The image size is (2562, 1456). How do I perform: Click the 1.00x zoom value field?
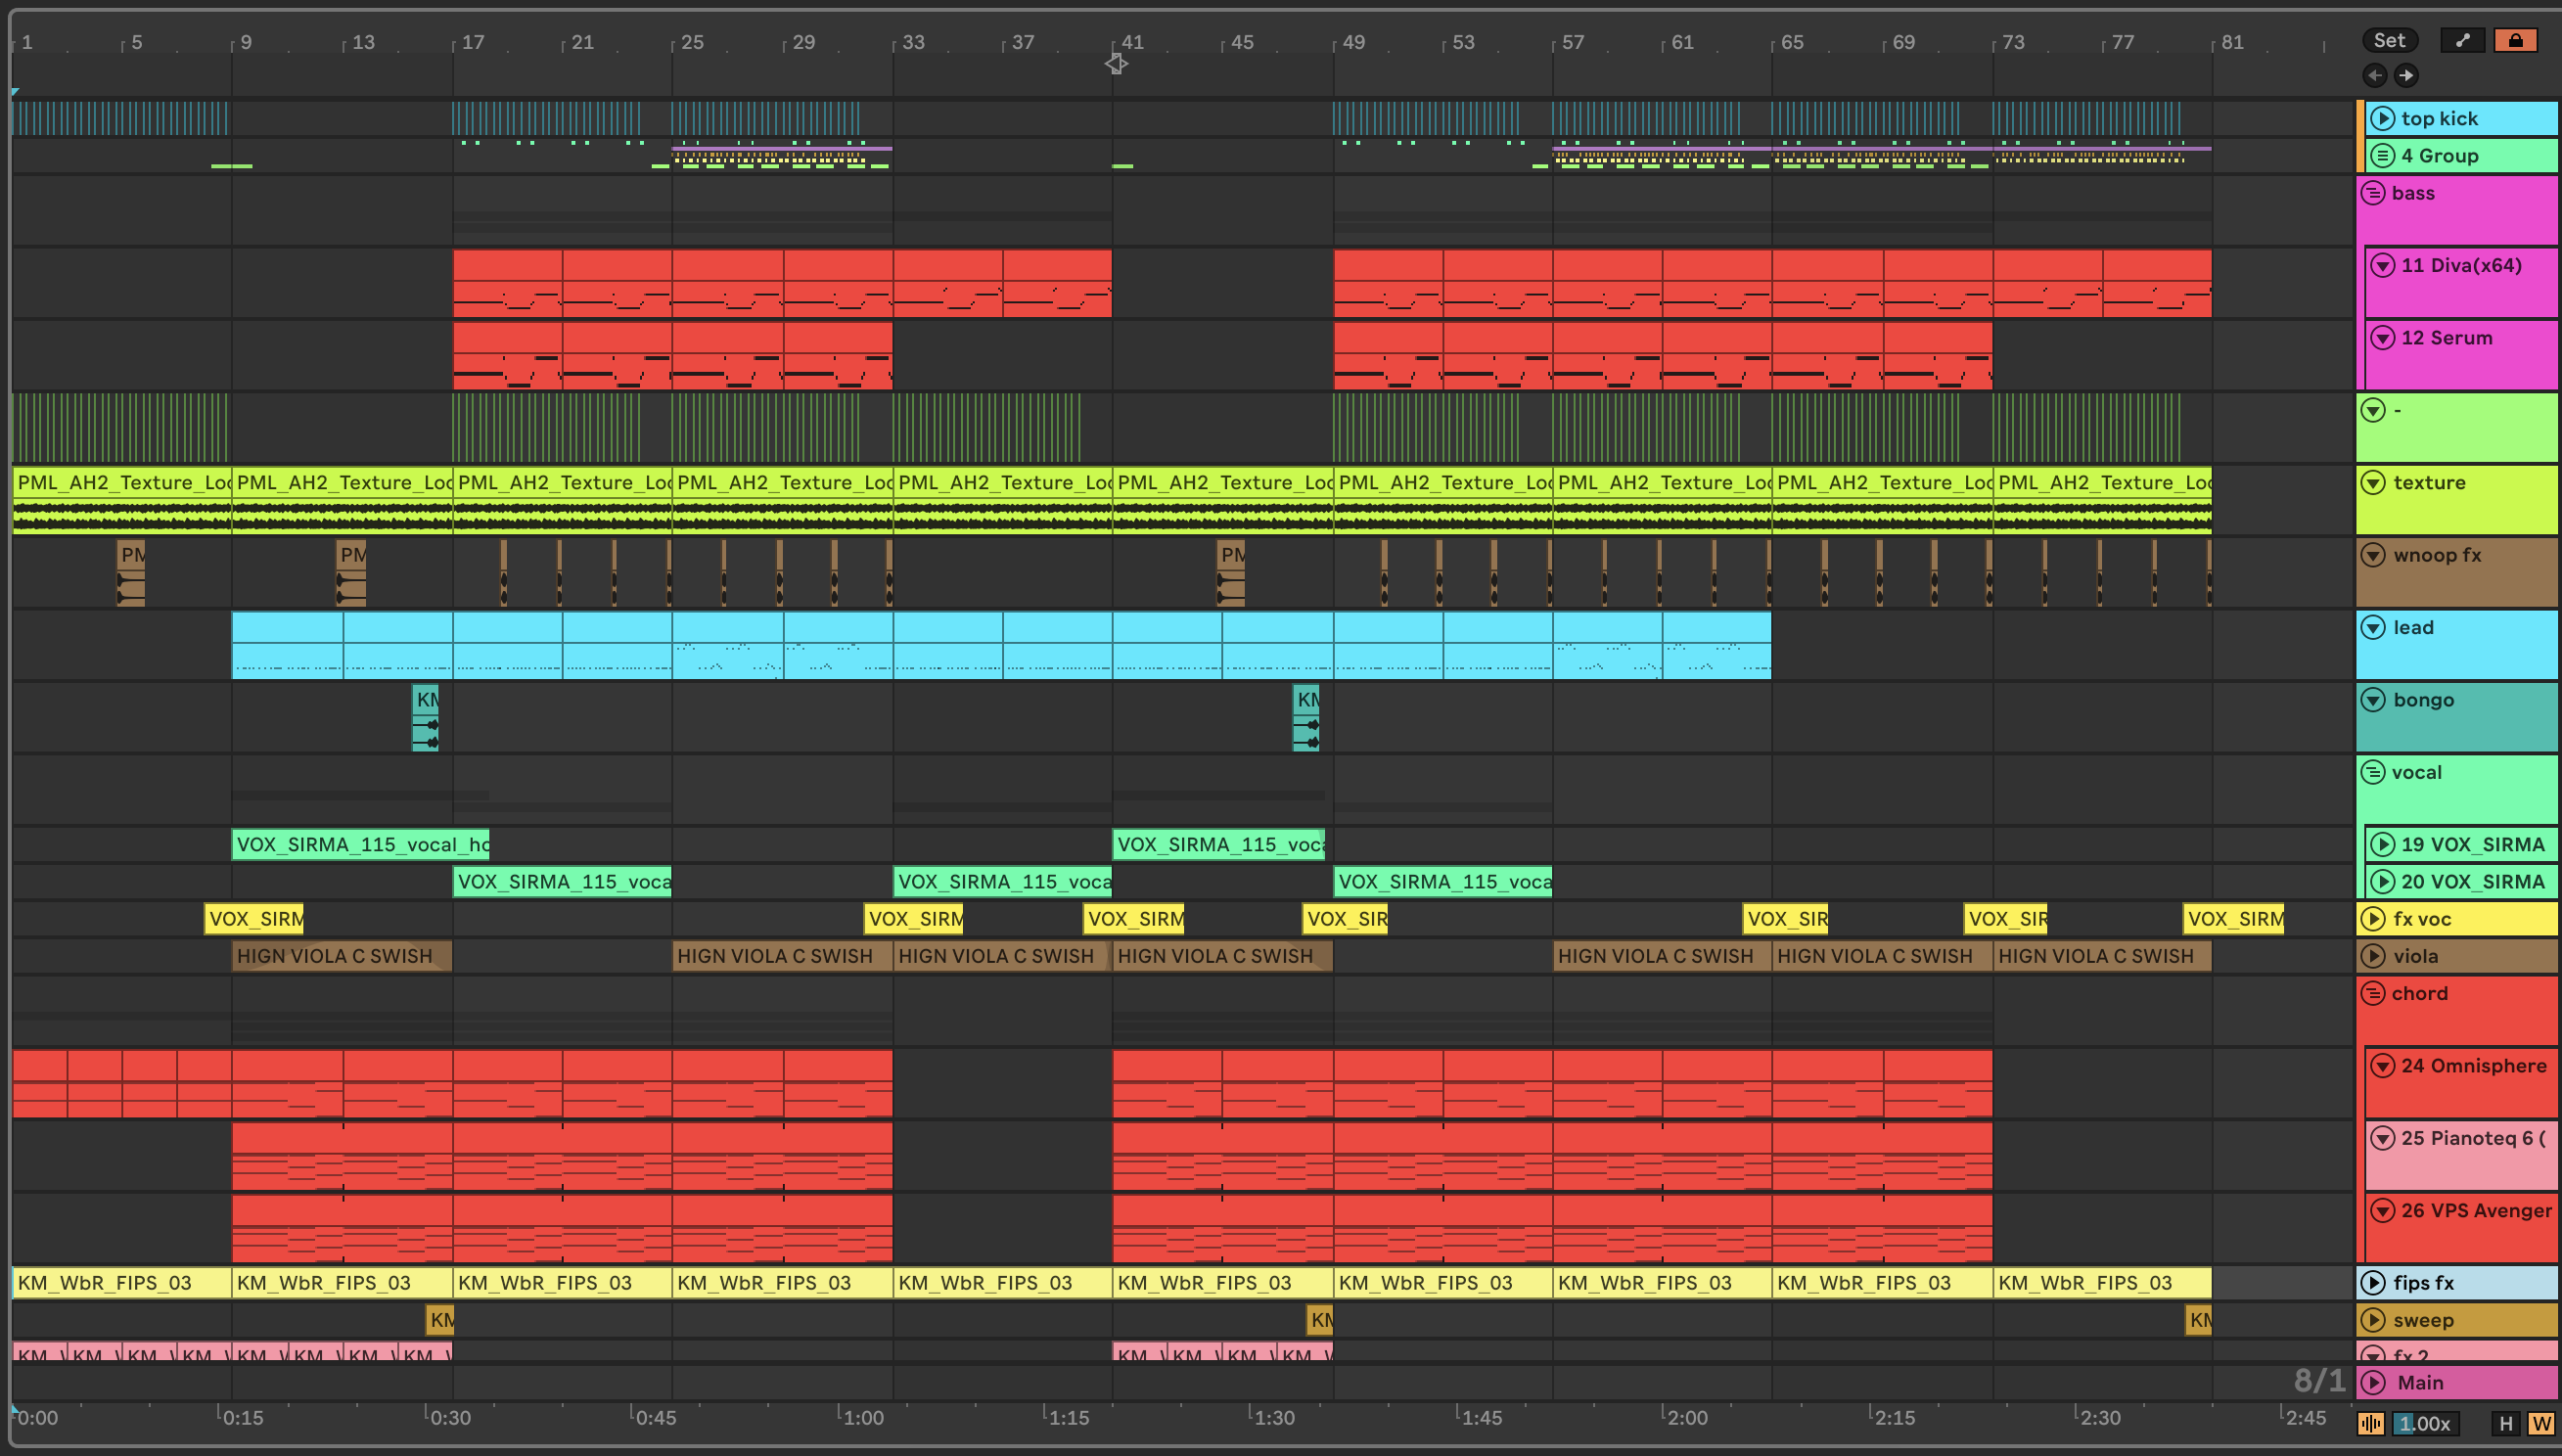2424,1424
